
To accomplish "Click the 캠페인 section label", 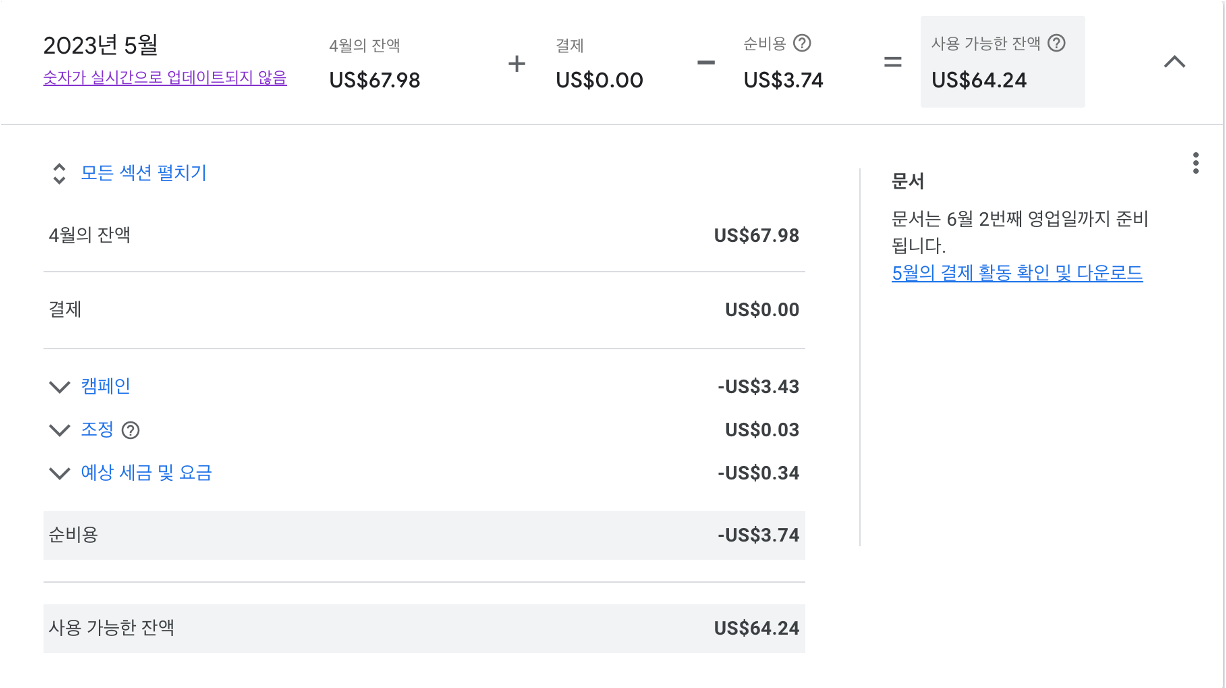I will (106, 386).
